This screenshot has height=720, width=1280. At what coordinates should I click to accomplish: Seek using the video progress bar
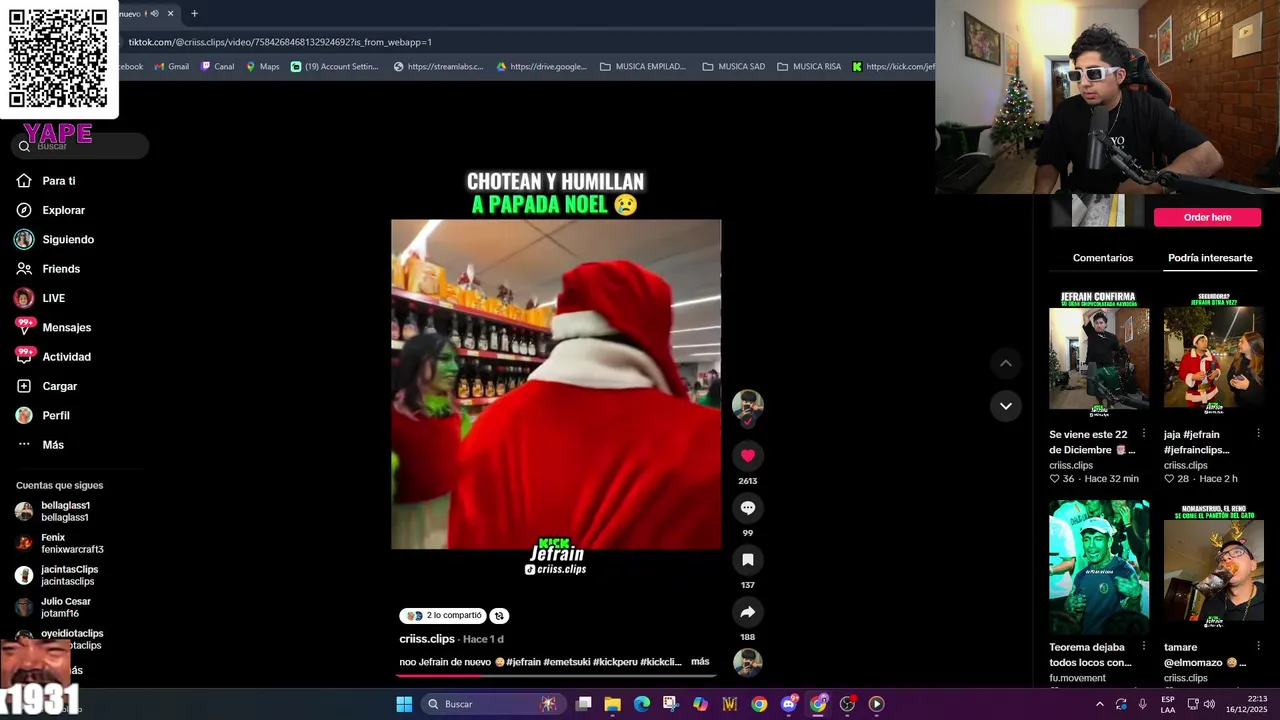[555, 676]
